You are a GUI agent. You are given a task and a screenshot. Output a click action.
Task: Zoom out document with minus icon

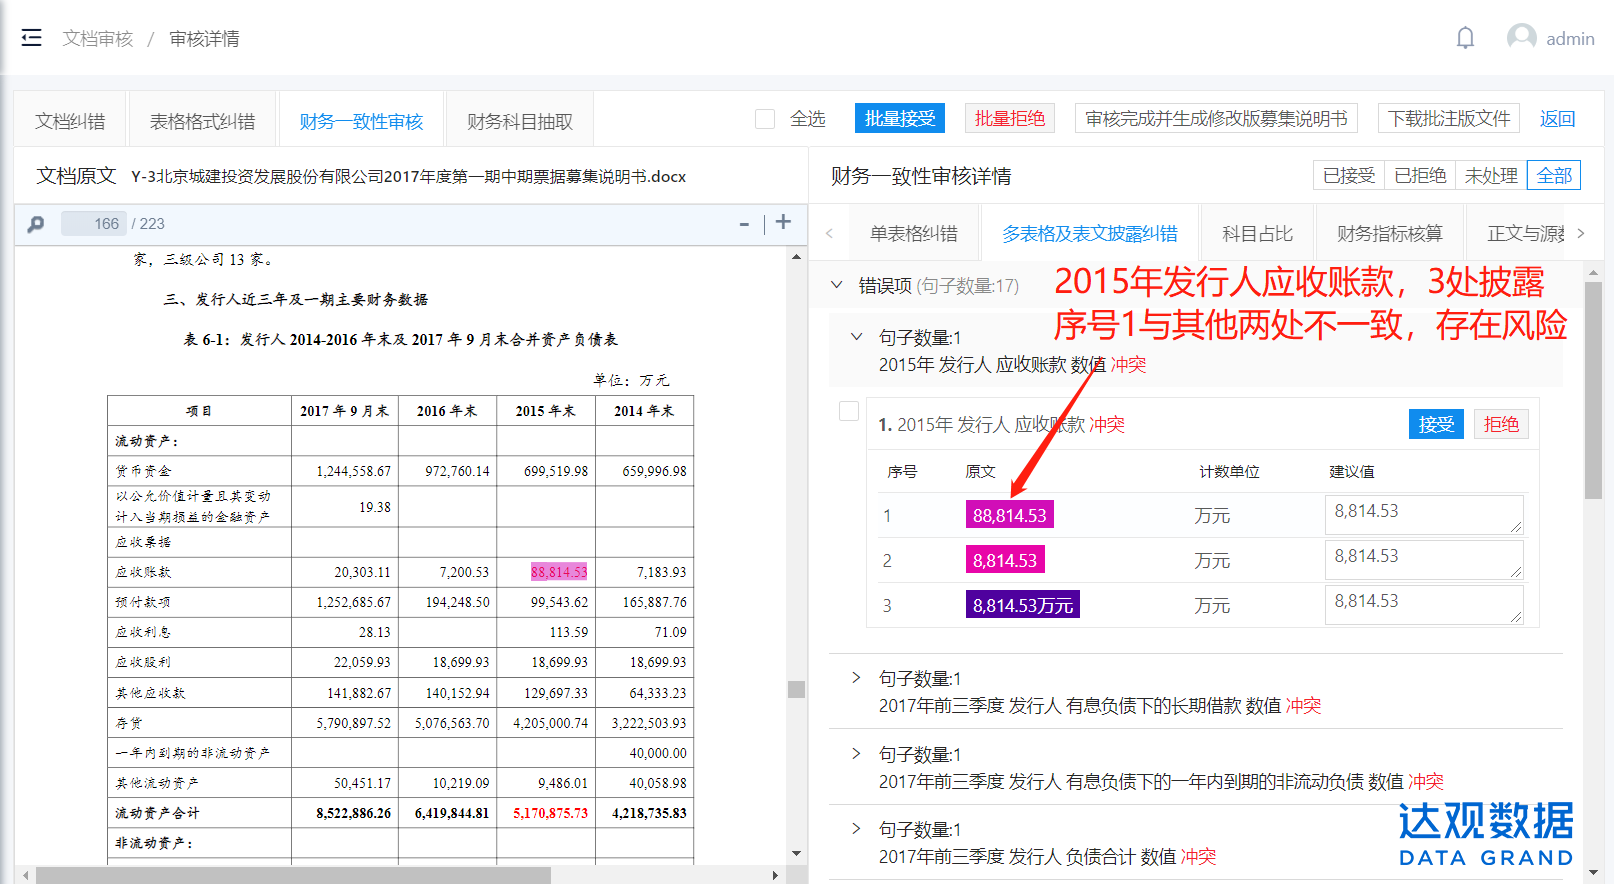click(744, 224)
